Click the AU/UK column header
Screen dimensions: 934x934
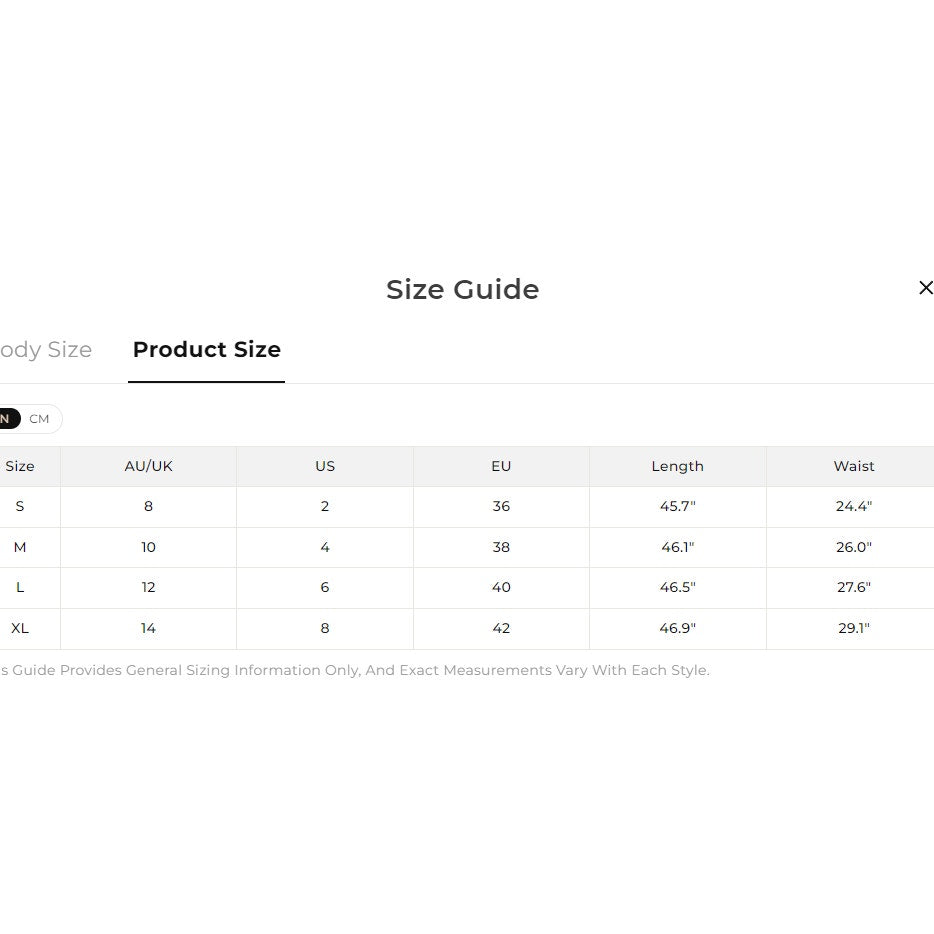tap(148, 466)
